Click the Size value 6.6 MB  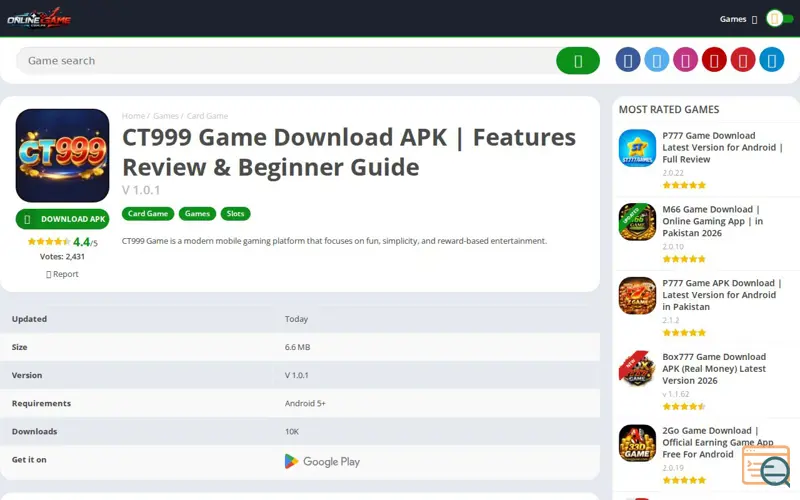click(x=297, y=347)
